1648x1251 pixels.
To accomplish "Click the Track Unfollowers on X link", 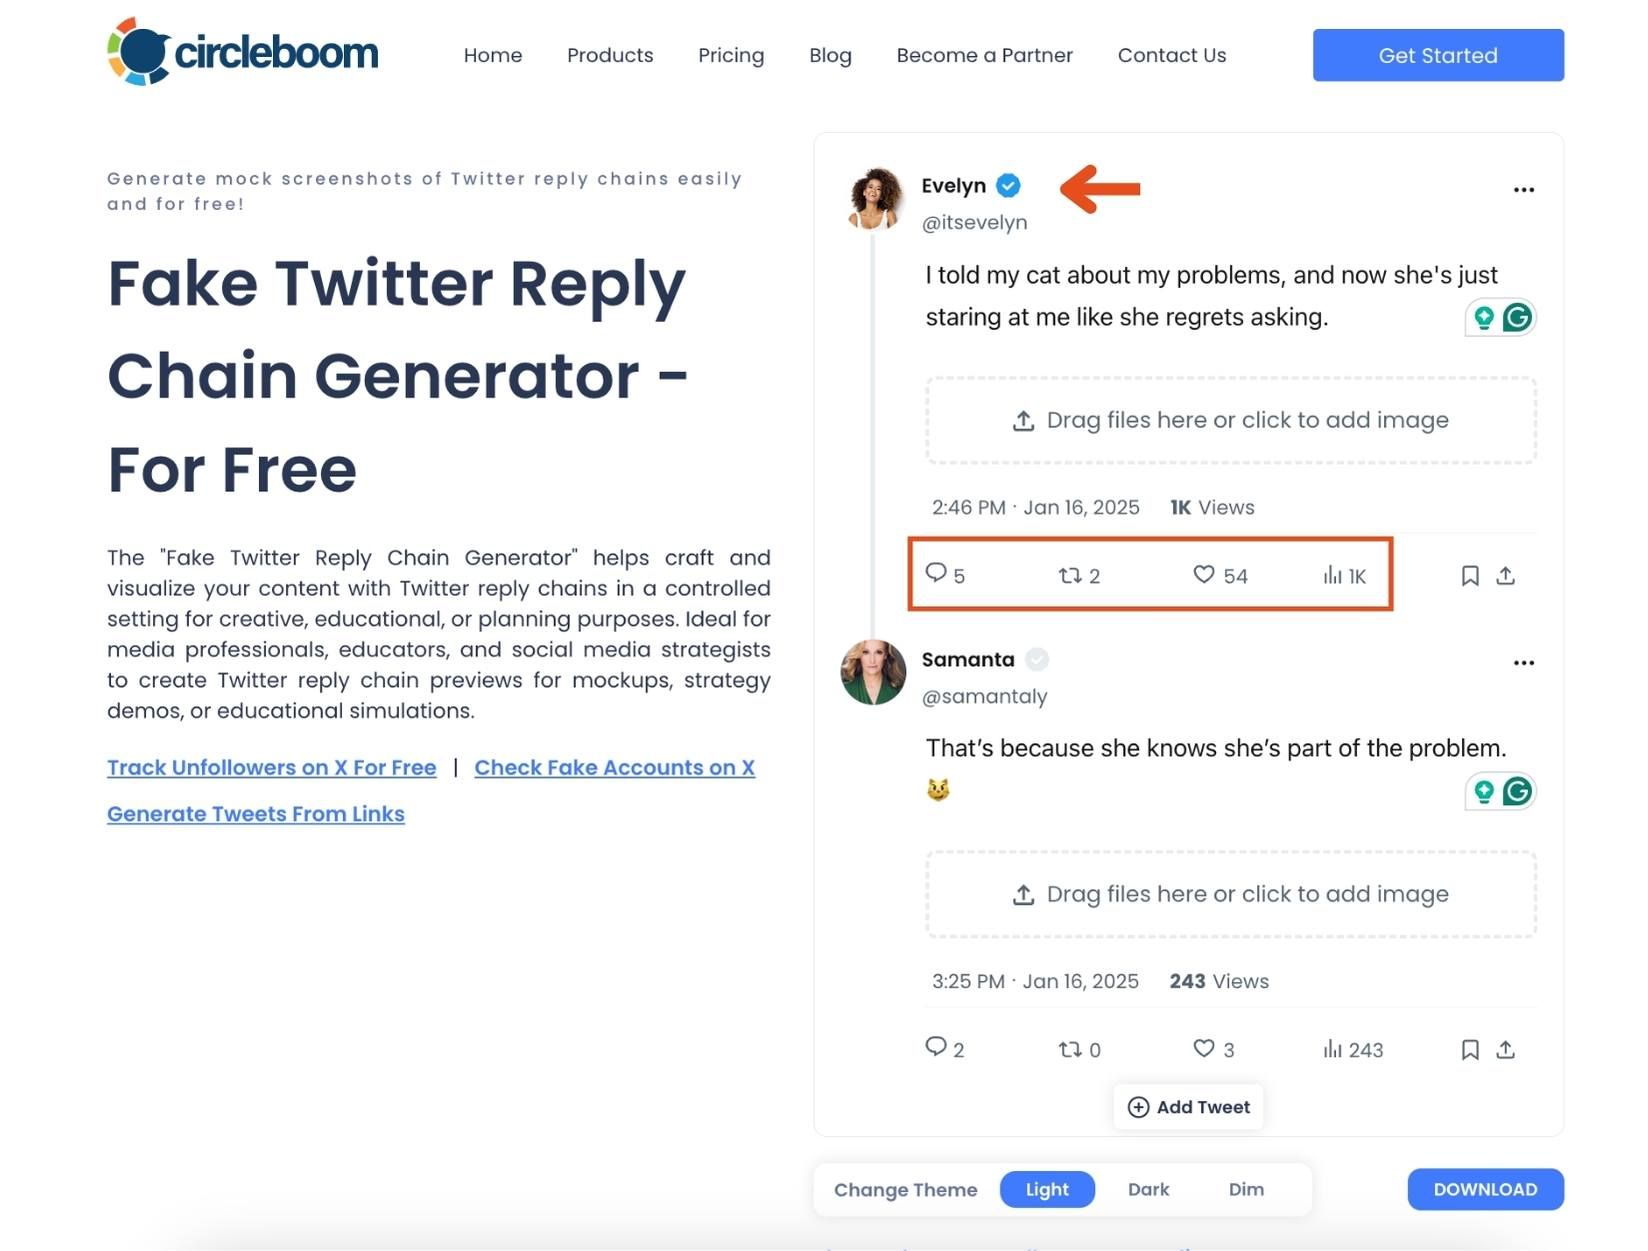I will coord(271,767).
